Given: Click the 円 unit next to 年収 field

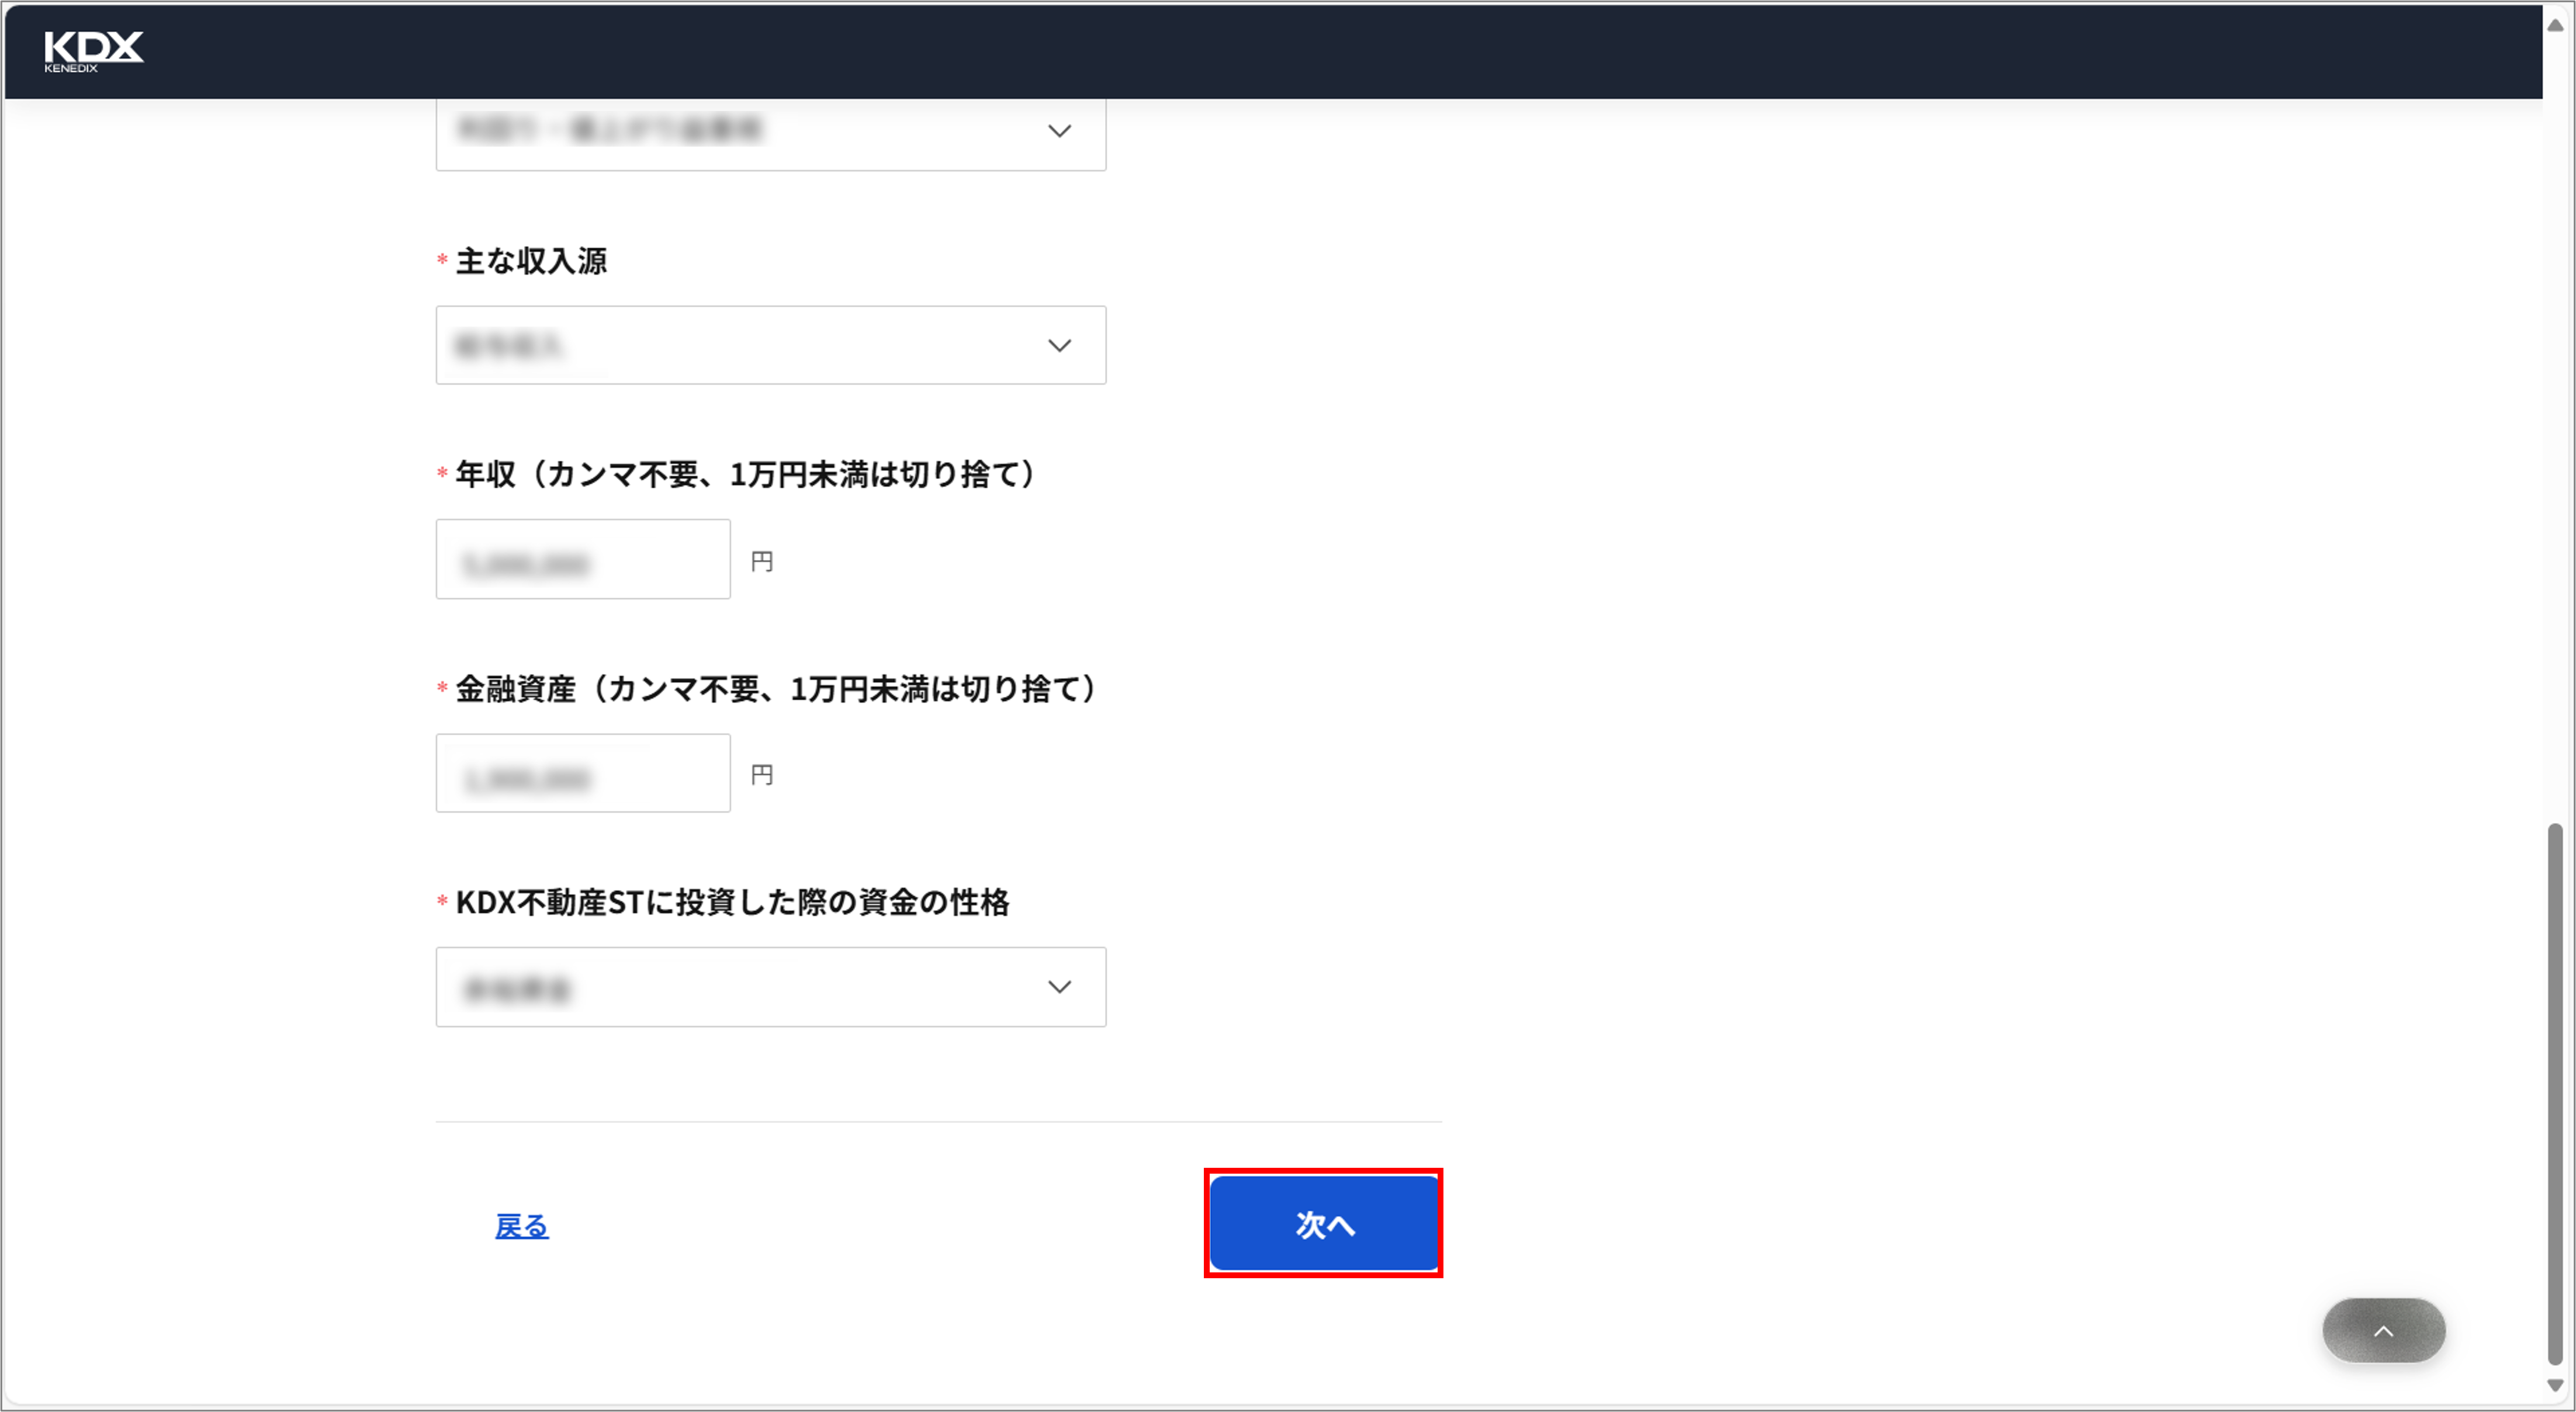Looking at the screenshot, I should (762, 561).
